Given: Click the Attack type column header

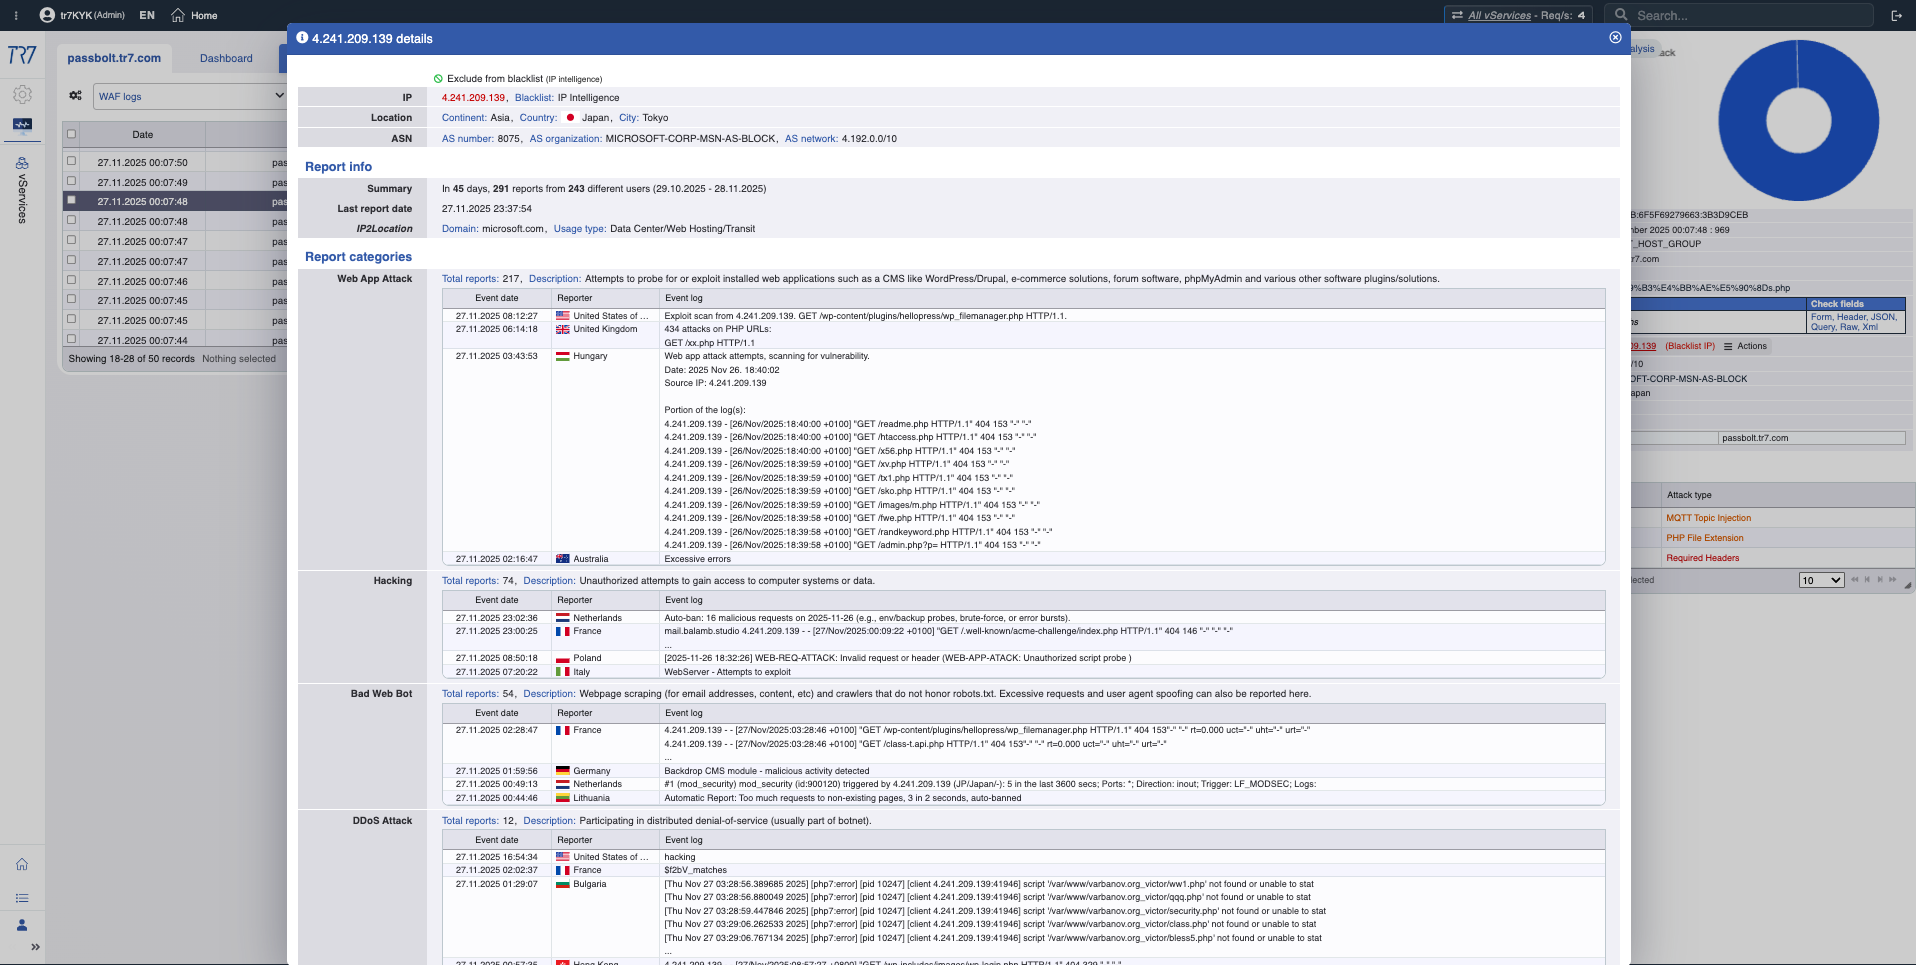Looking at the screenshot, I should [1689, 495].
